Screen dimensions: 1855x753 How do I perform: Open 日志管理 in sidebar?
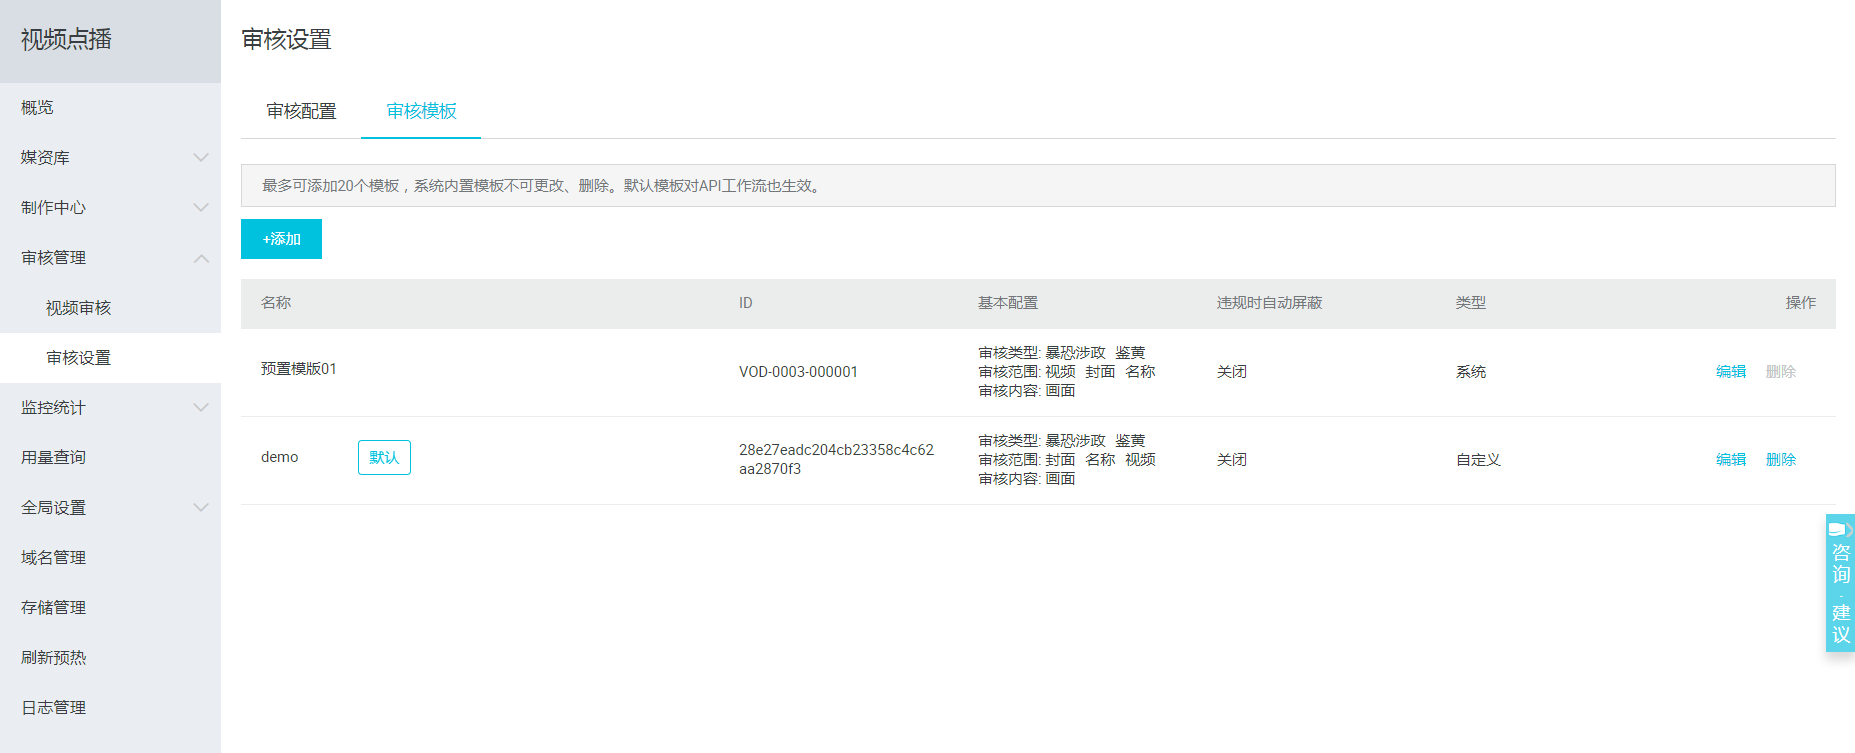53,707
